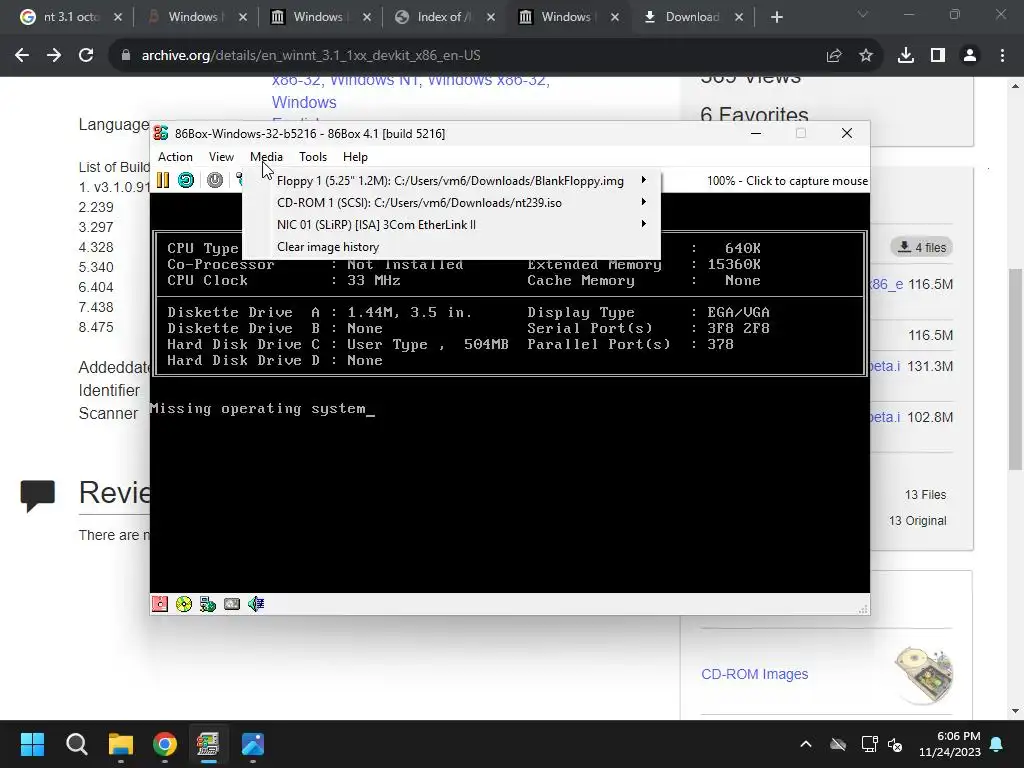The width and height of the screenshot is (1024, 768).
Task: Open the notification bell in system tray
Action: 997,744
